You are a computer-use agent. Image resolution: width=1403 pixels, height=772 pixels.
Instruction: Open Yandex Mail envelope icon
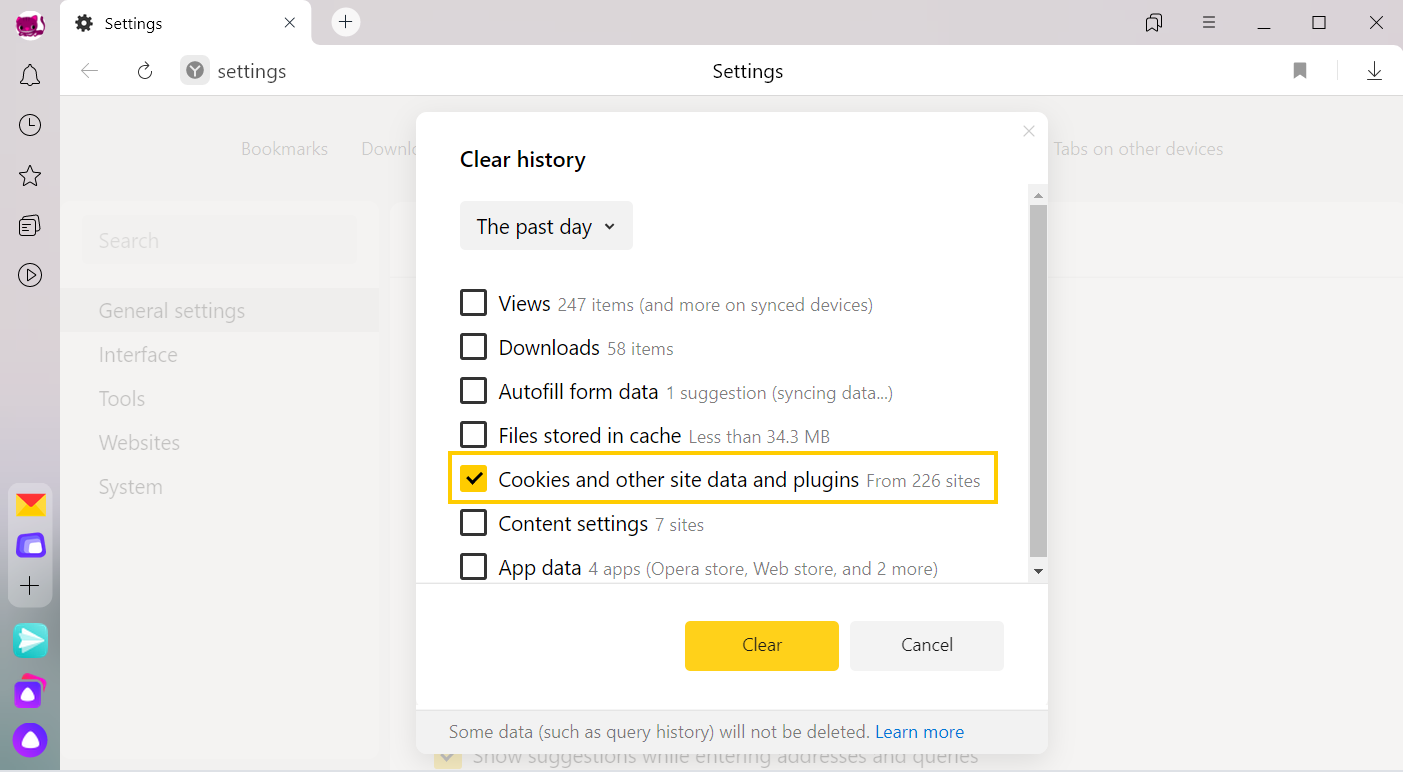[30, 505]
